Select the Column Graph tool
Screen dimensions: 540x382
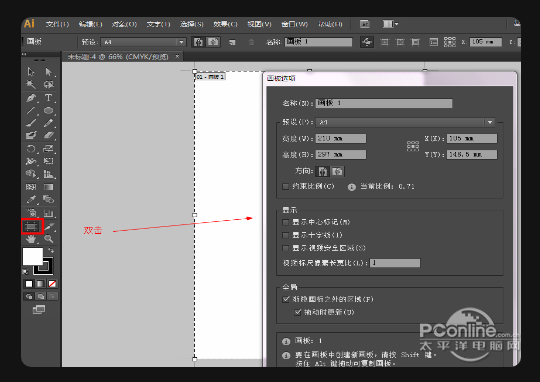(x=48, y=213)
